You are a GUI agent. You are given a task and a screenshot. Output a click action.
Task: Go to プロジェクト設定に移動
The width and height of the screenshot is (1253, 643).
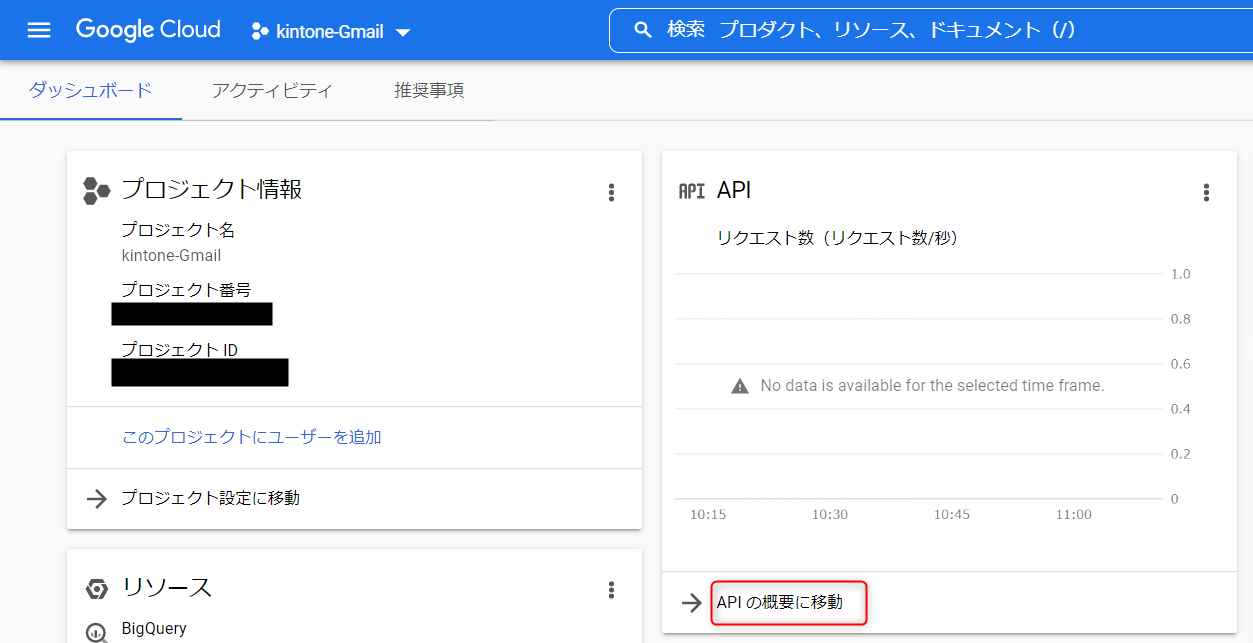(210, 498)
